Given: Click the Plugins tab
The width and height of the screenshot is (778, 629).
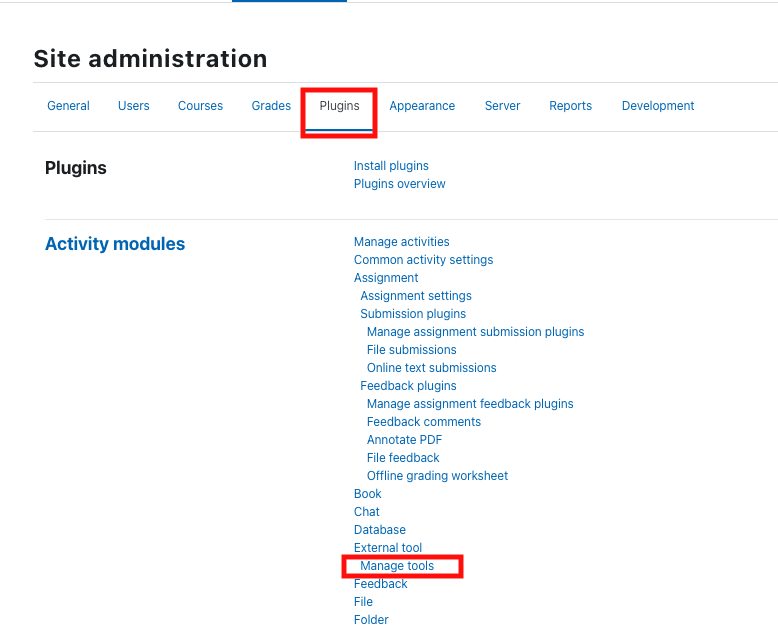Looking at the screenshot, I should [x=339, y=106].
